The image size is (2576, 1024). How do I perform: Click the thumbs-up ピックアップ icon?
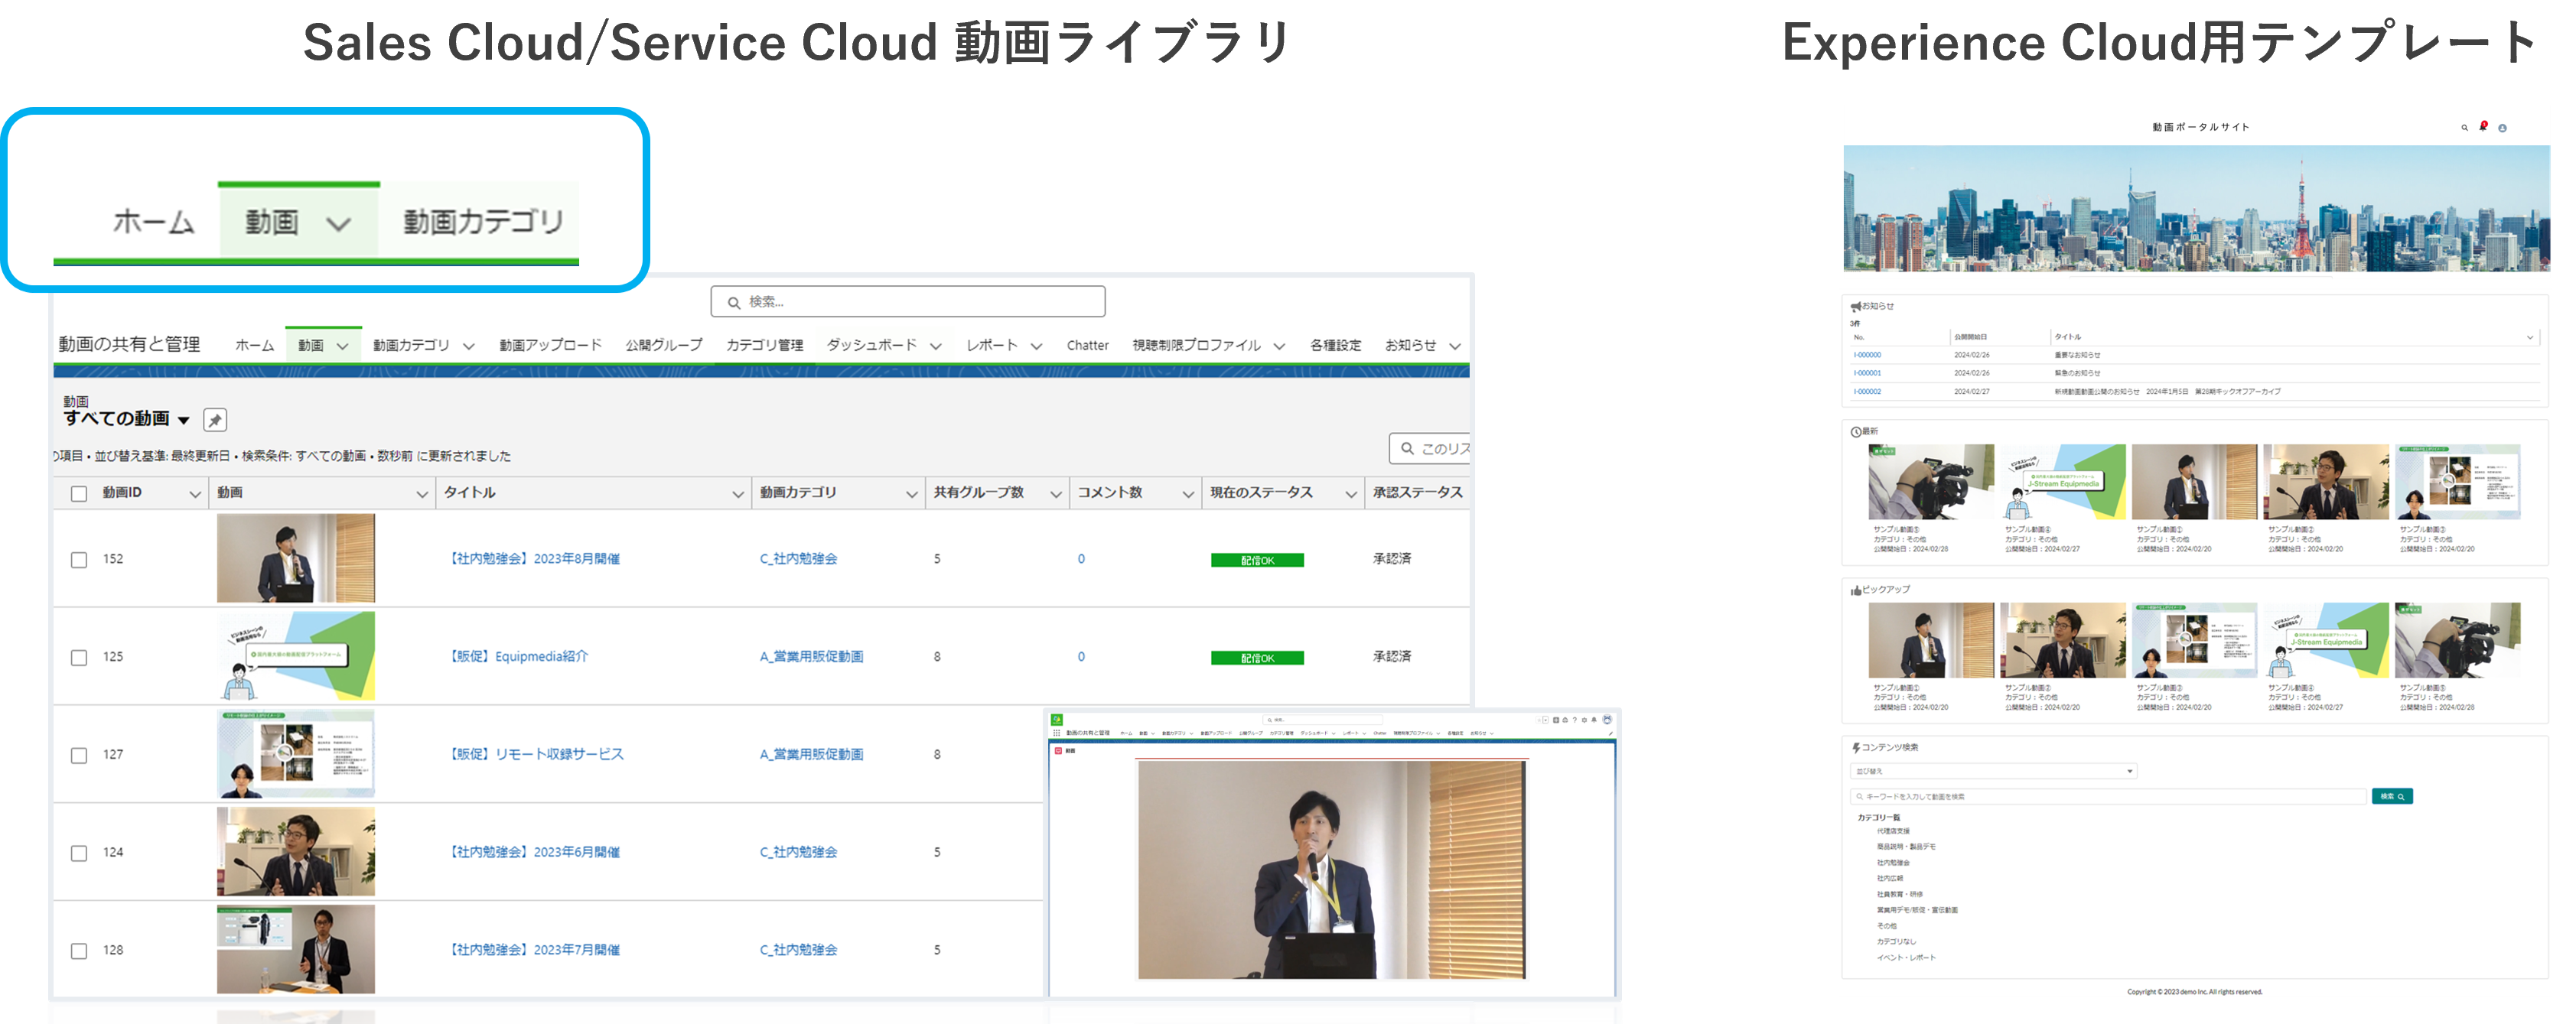tap(1855, 591)
